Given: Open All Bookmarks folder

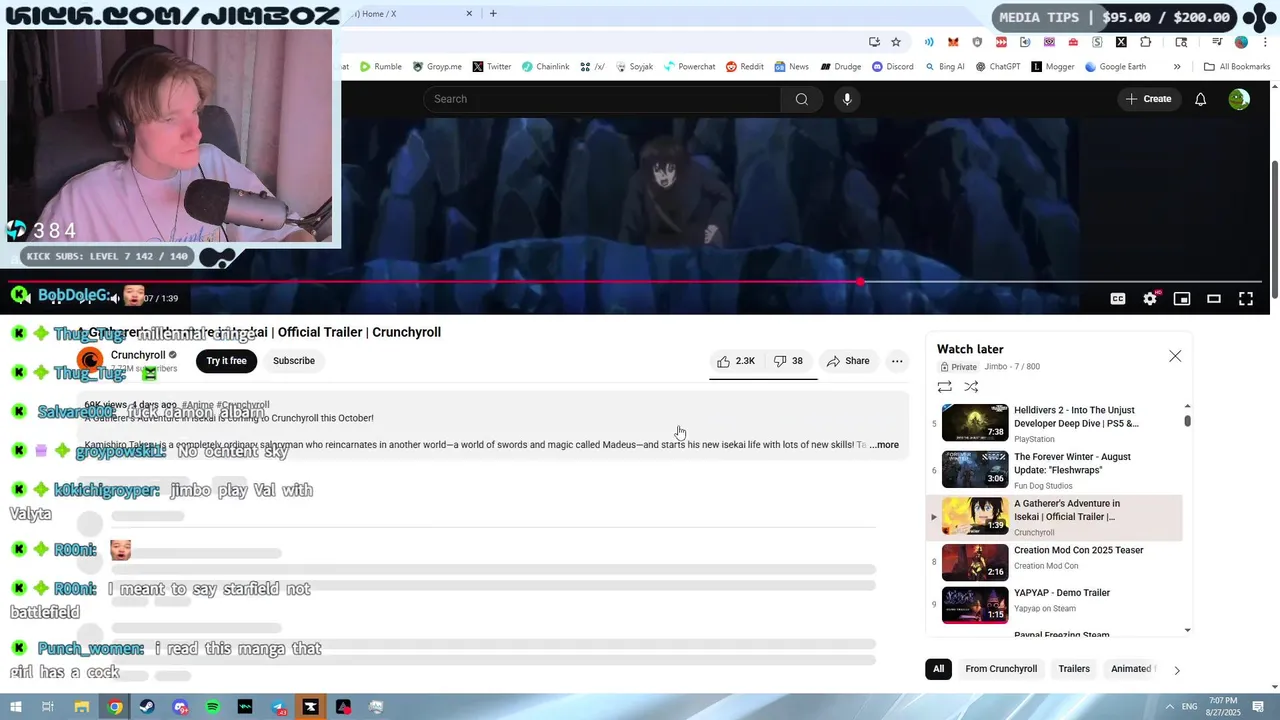Looking at the screenshot, I should pos(1237,67).
